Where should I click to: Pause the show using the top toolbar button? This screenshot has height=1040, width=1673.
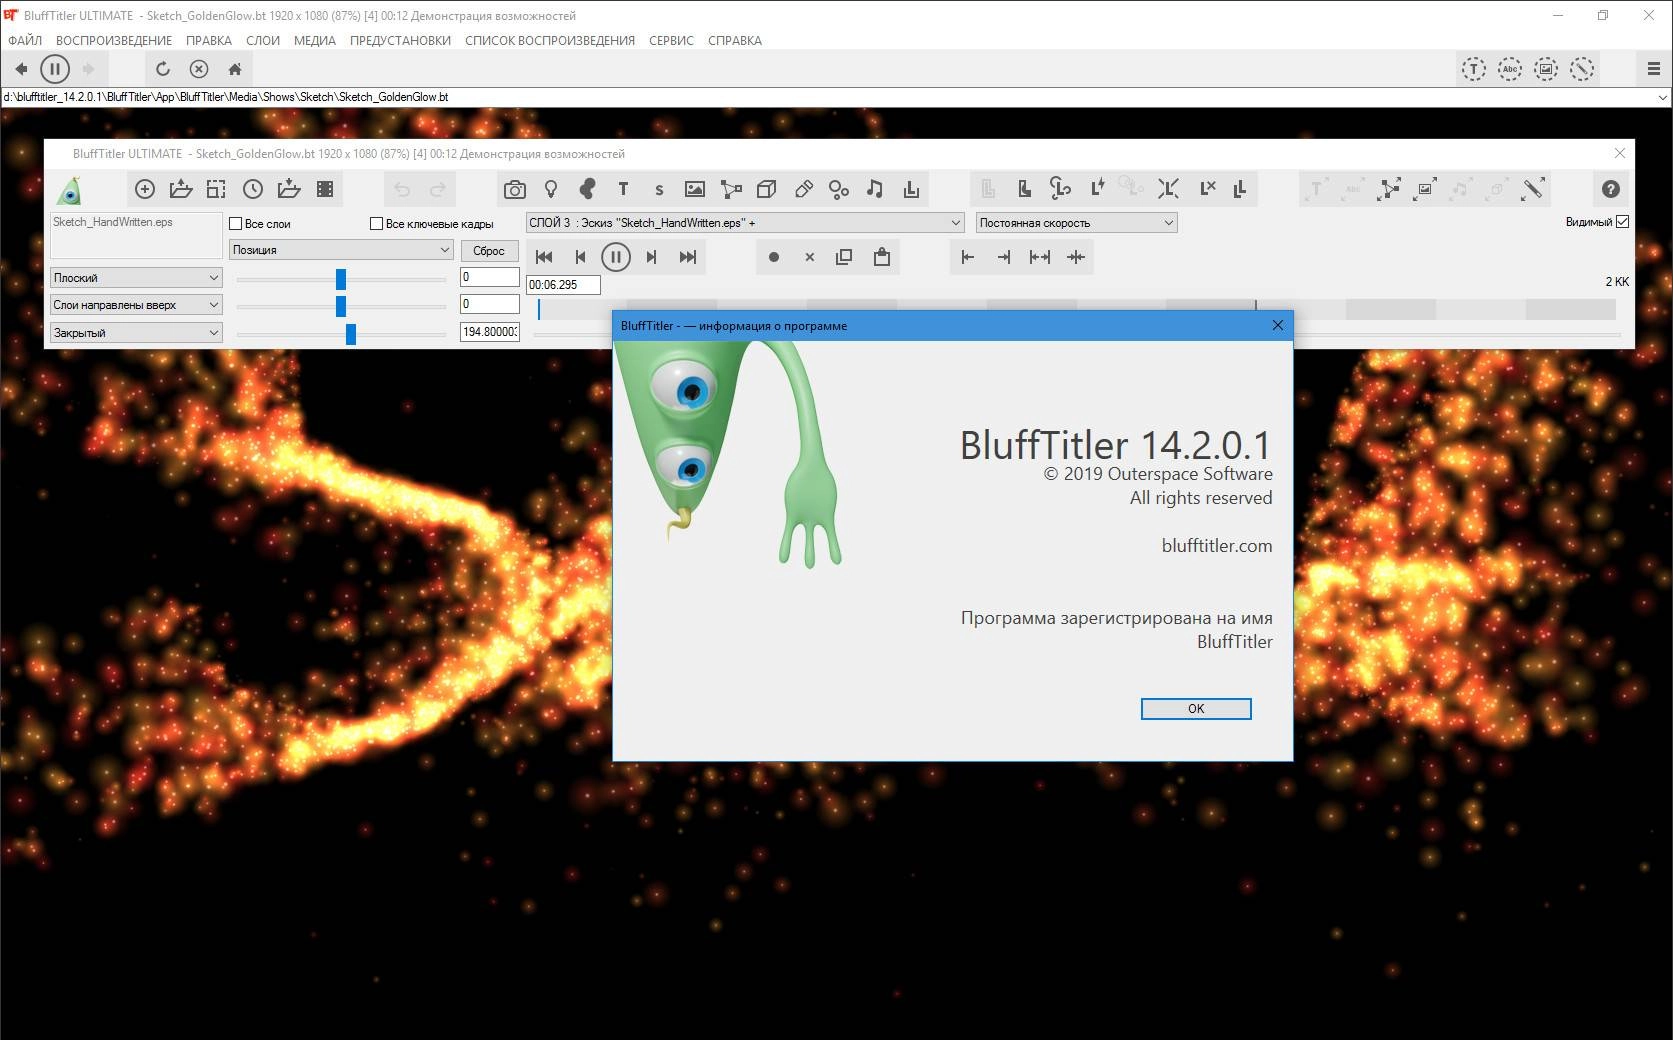(55, 69)
